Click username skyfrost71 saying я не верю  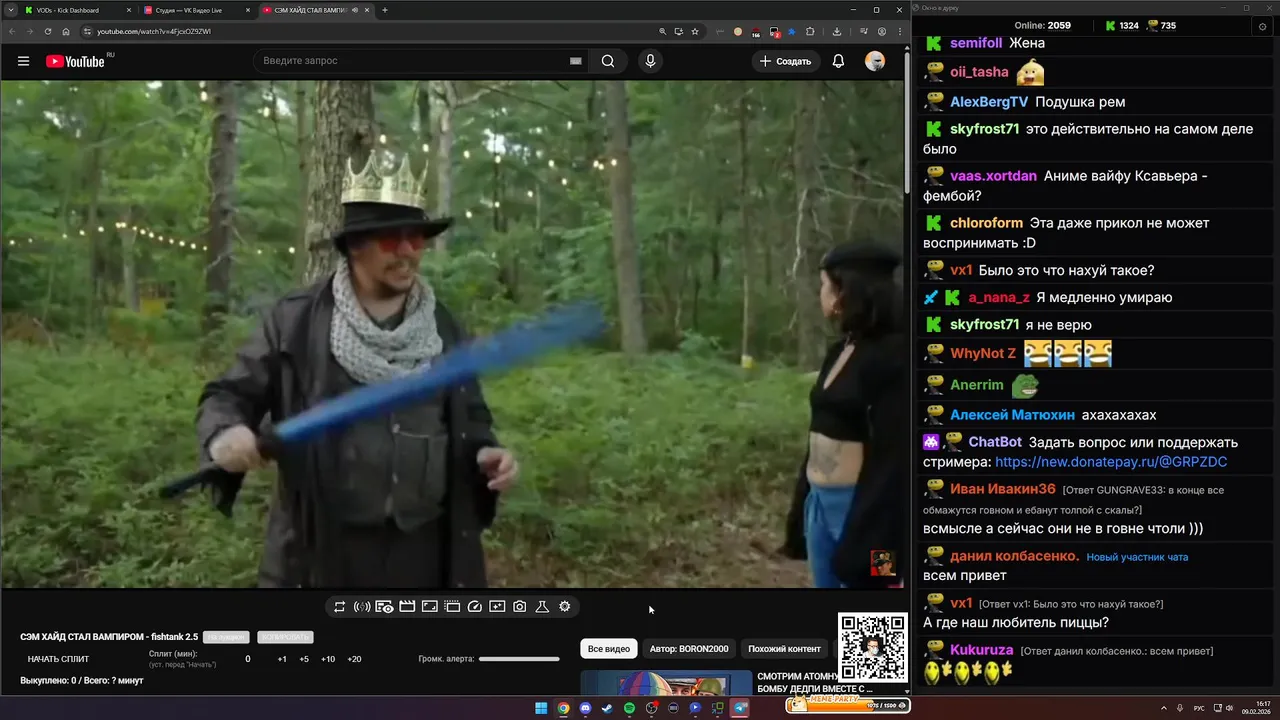coord(985,325)
